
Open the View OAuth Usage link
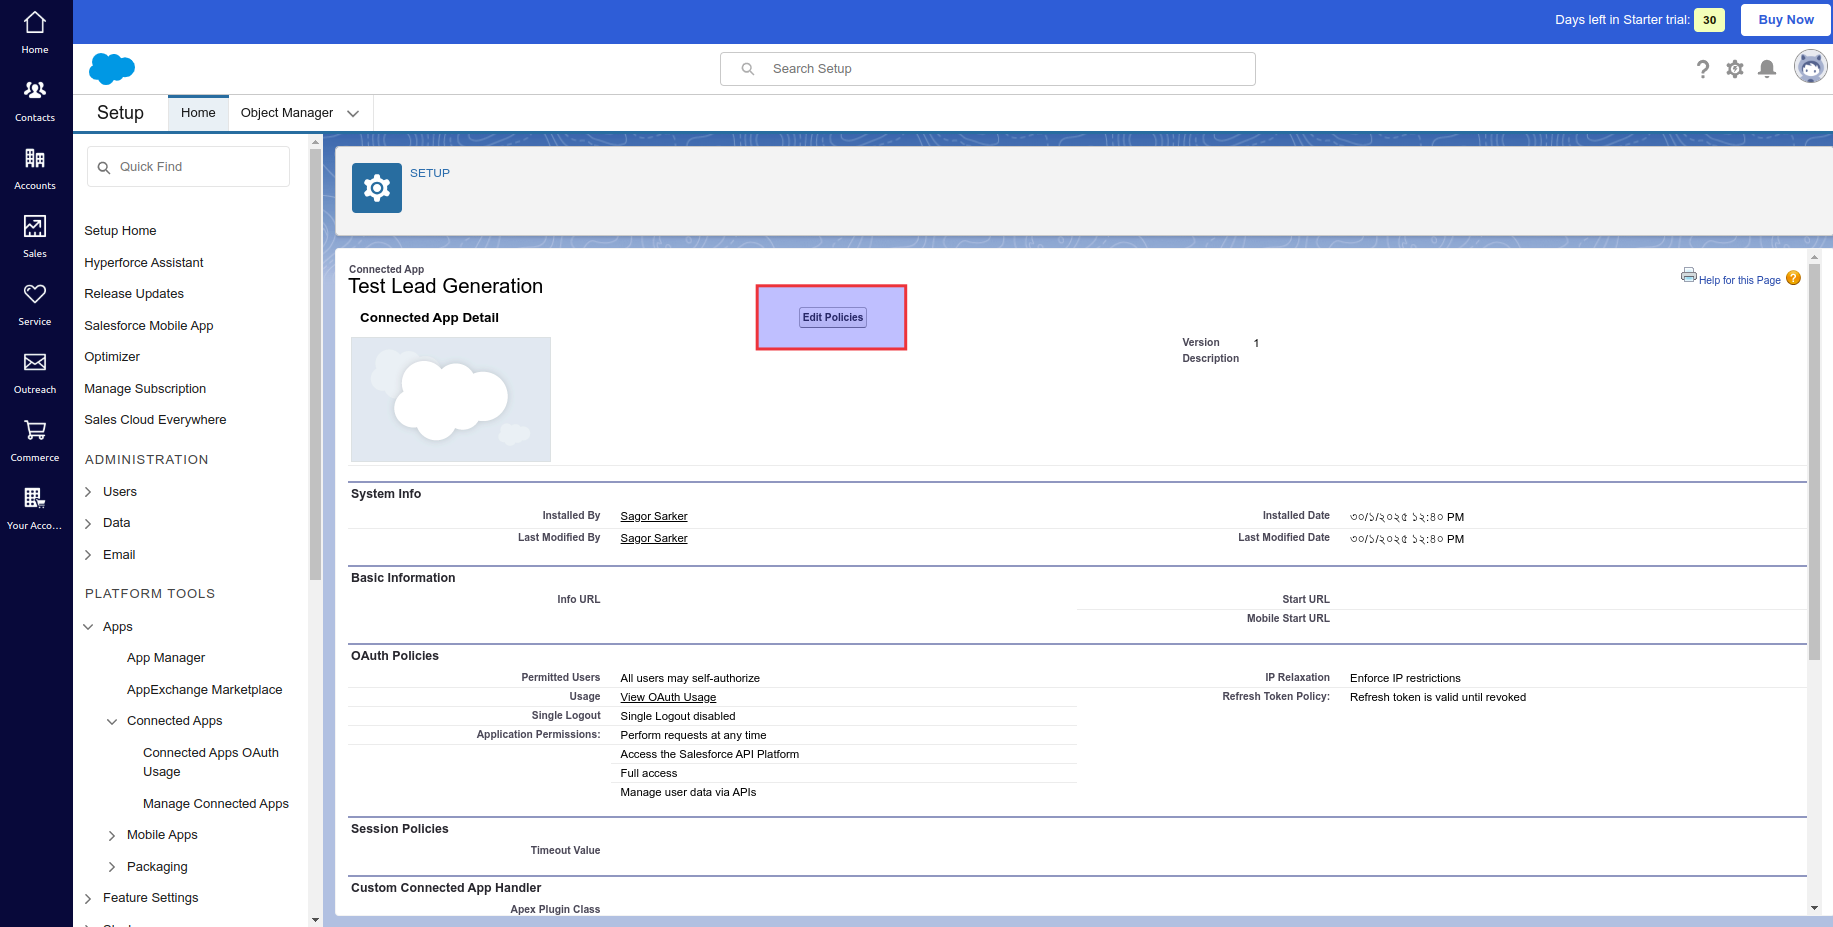coord(668,697)
